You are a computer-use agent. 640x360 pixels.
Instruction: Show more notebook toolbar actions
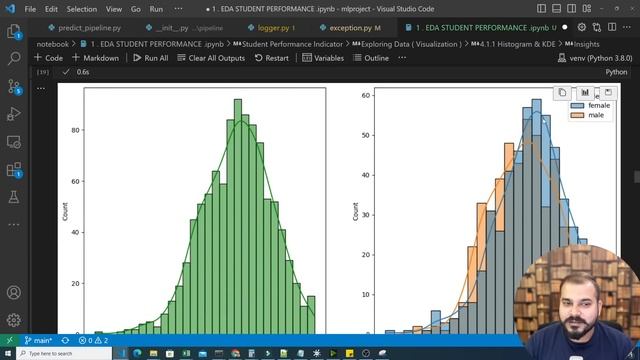click(x=402, y=58)
